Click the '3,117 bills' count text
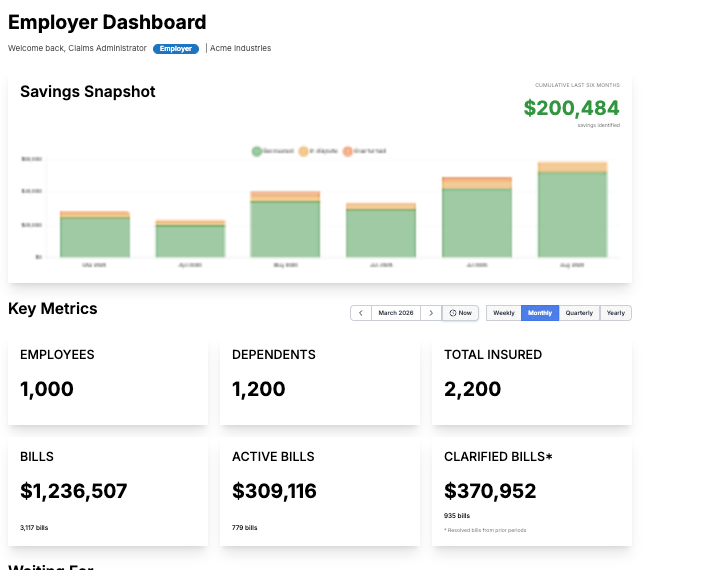711x570 pixels. coord(34,528)
